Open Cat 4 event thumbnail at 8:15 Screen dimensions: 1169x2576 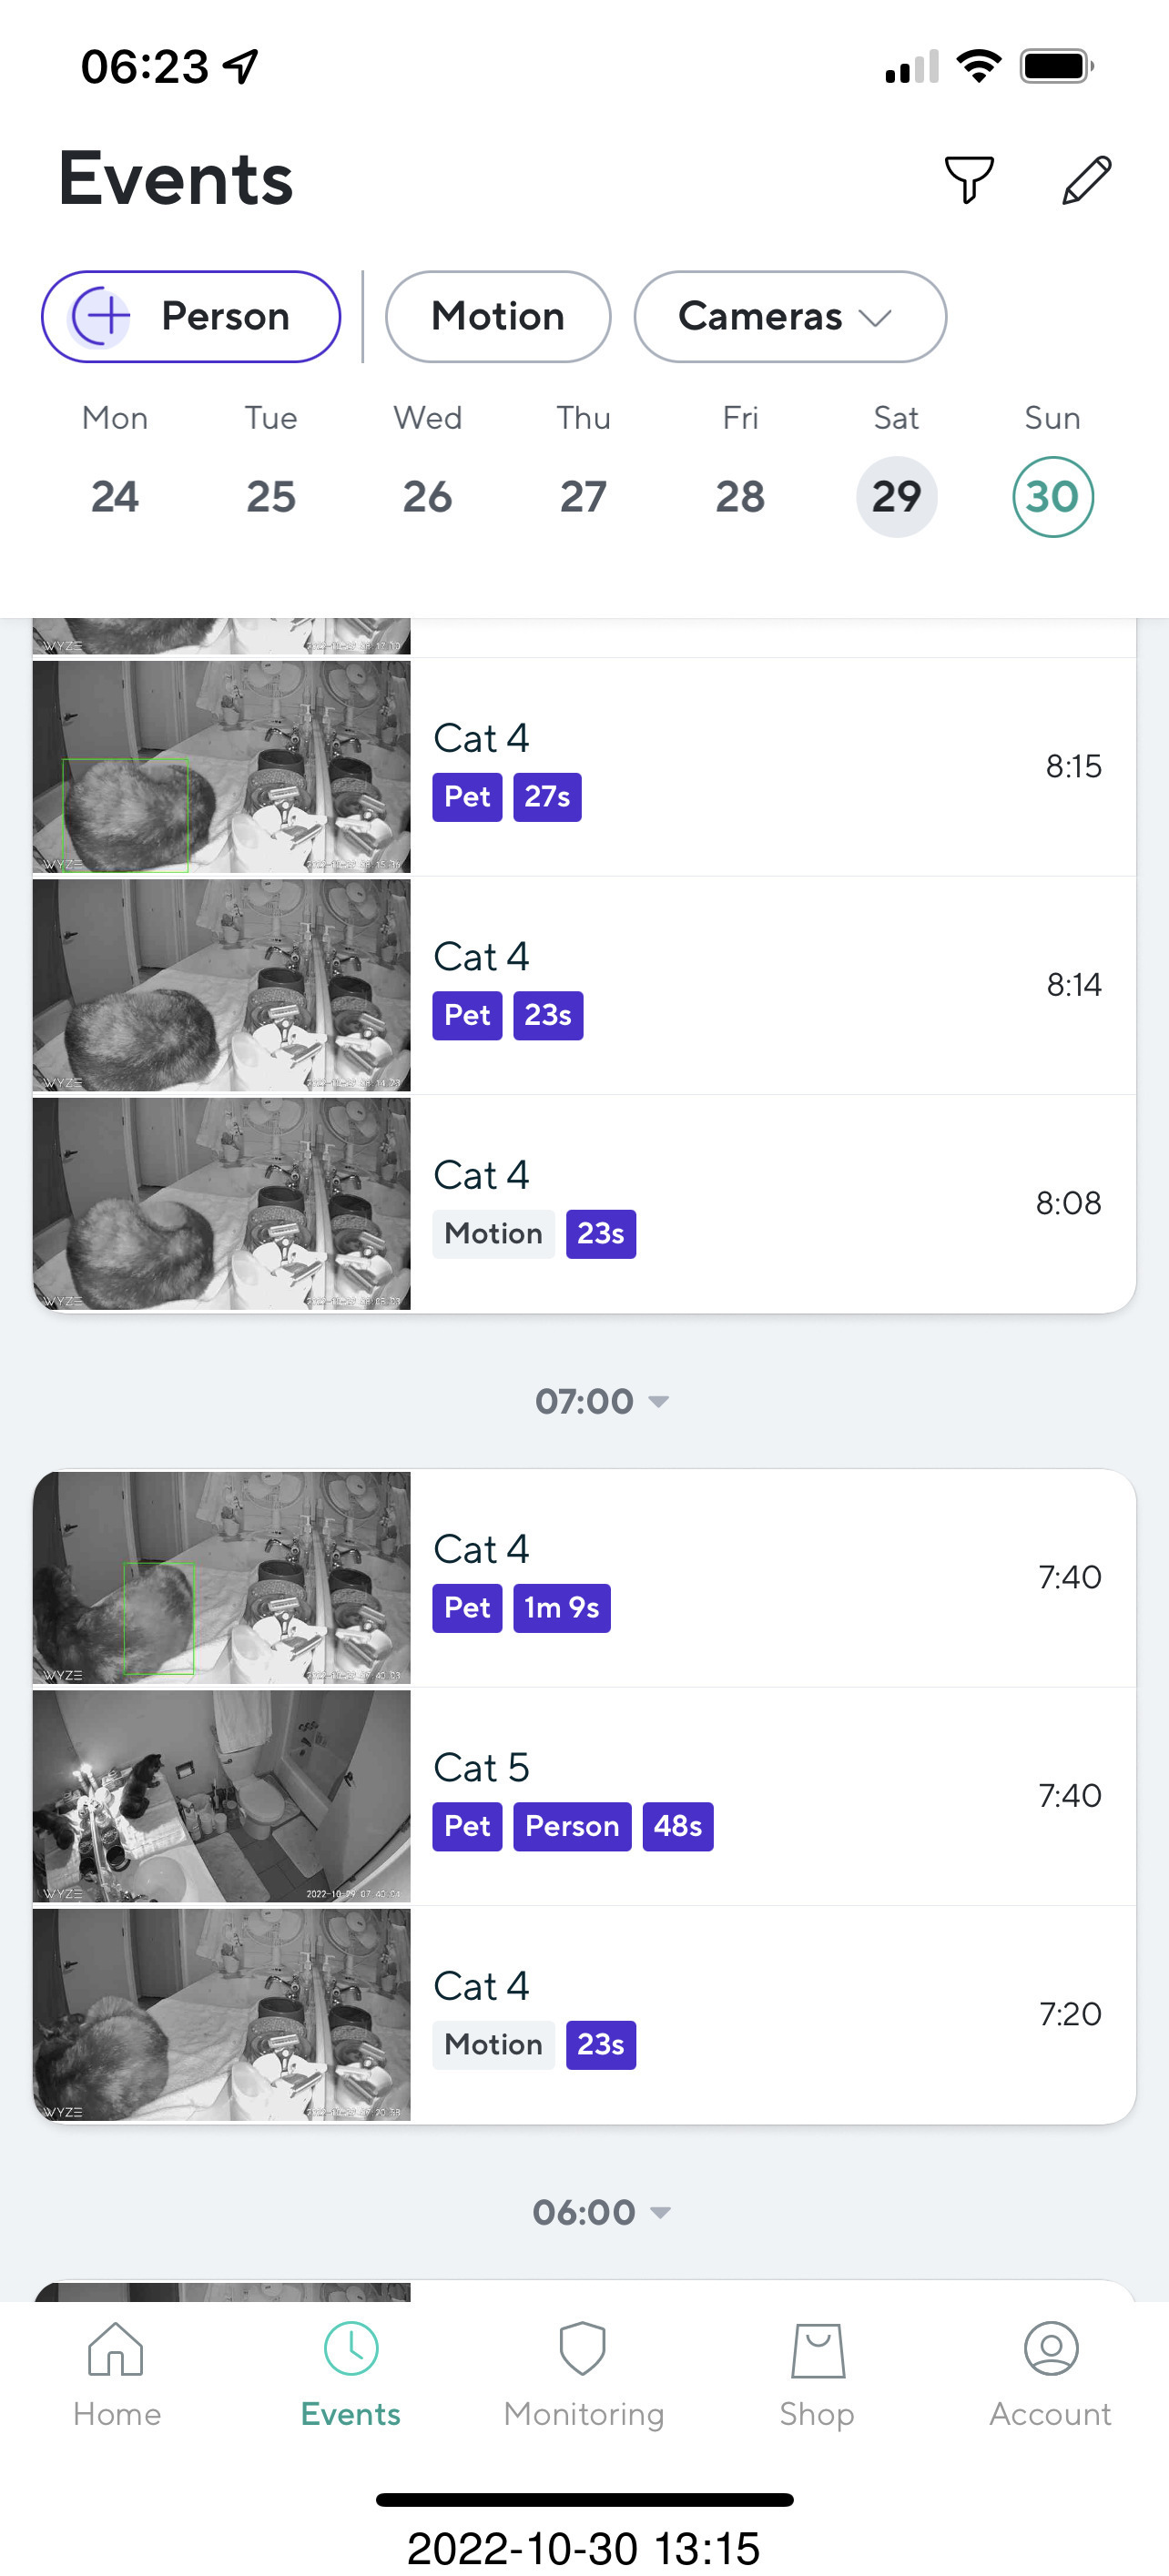[x=221, y=766]
